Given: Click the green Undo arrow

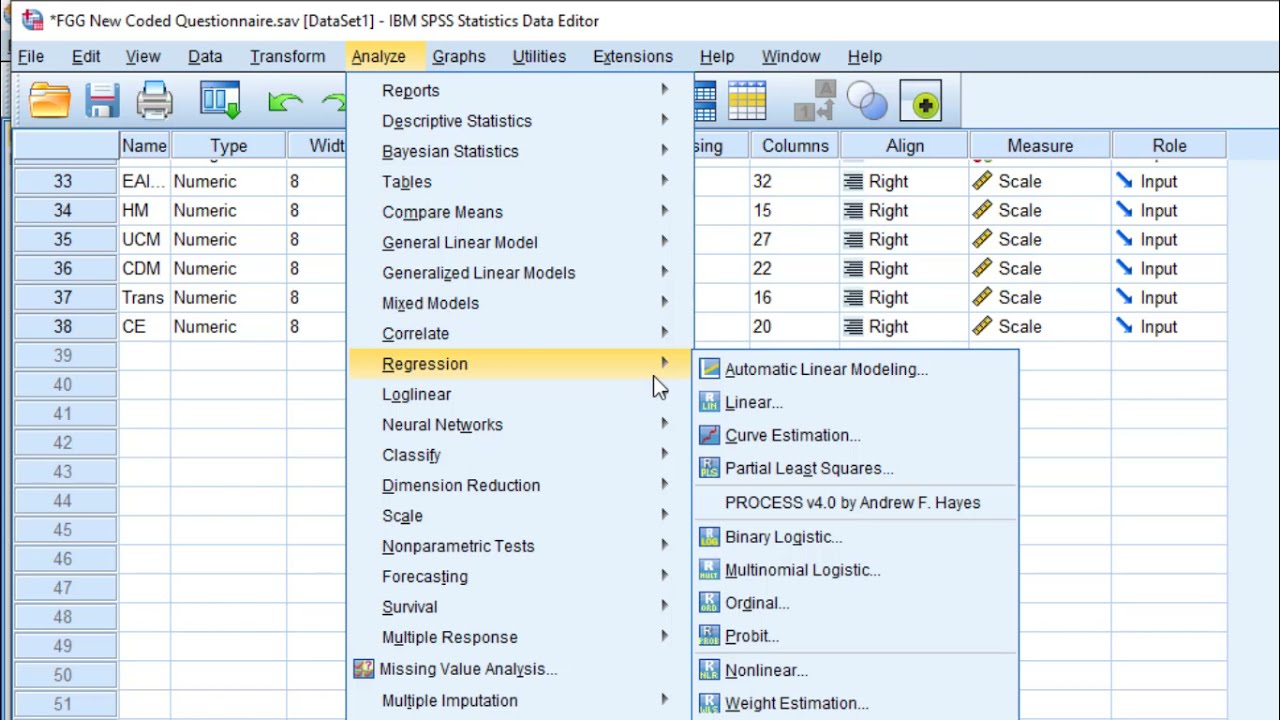Looking at the screenshot, I should click(x=285, y=101).
